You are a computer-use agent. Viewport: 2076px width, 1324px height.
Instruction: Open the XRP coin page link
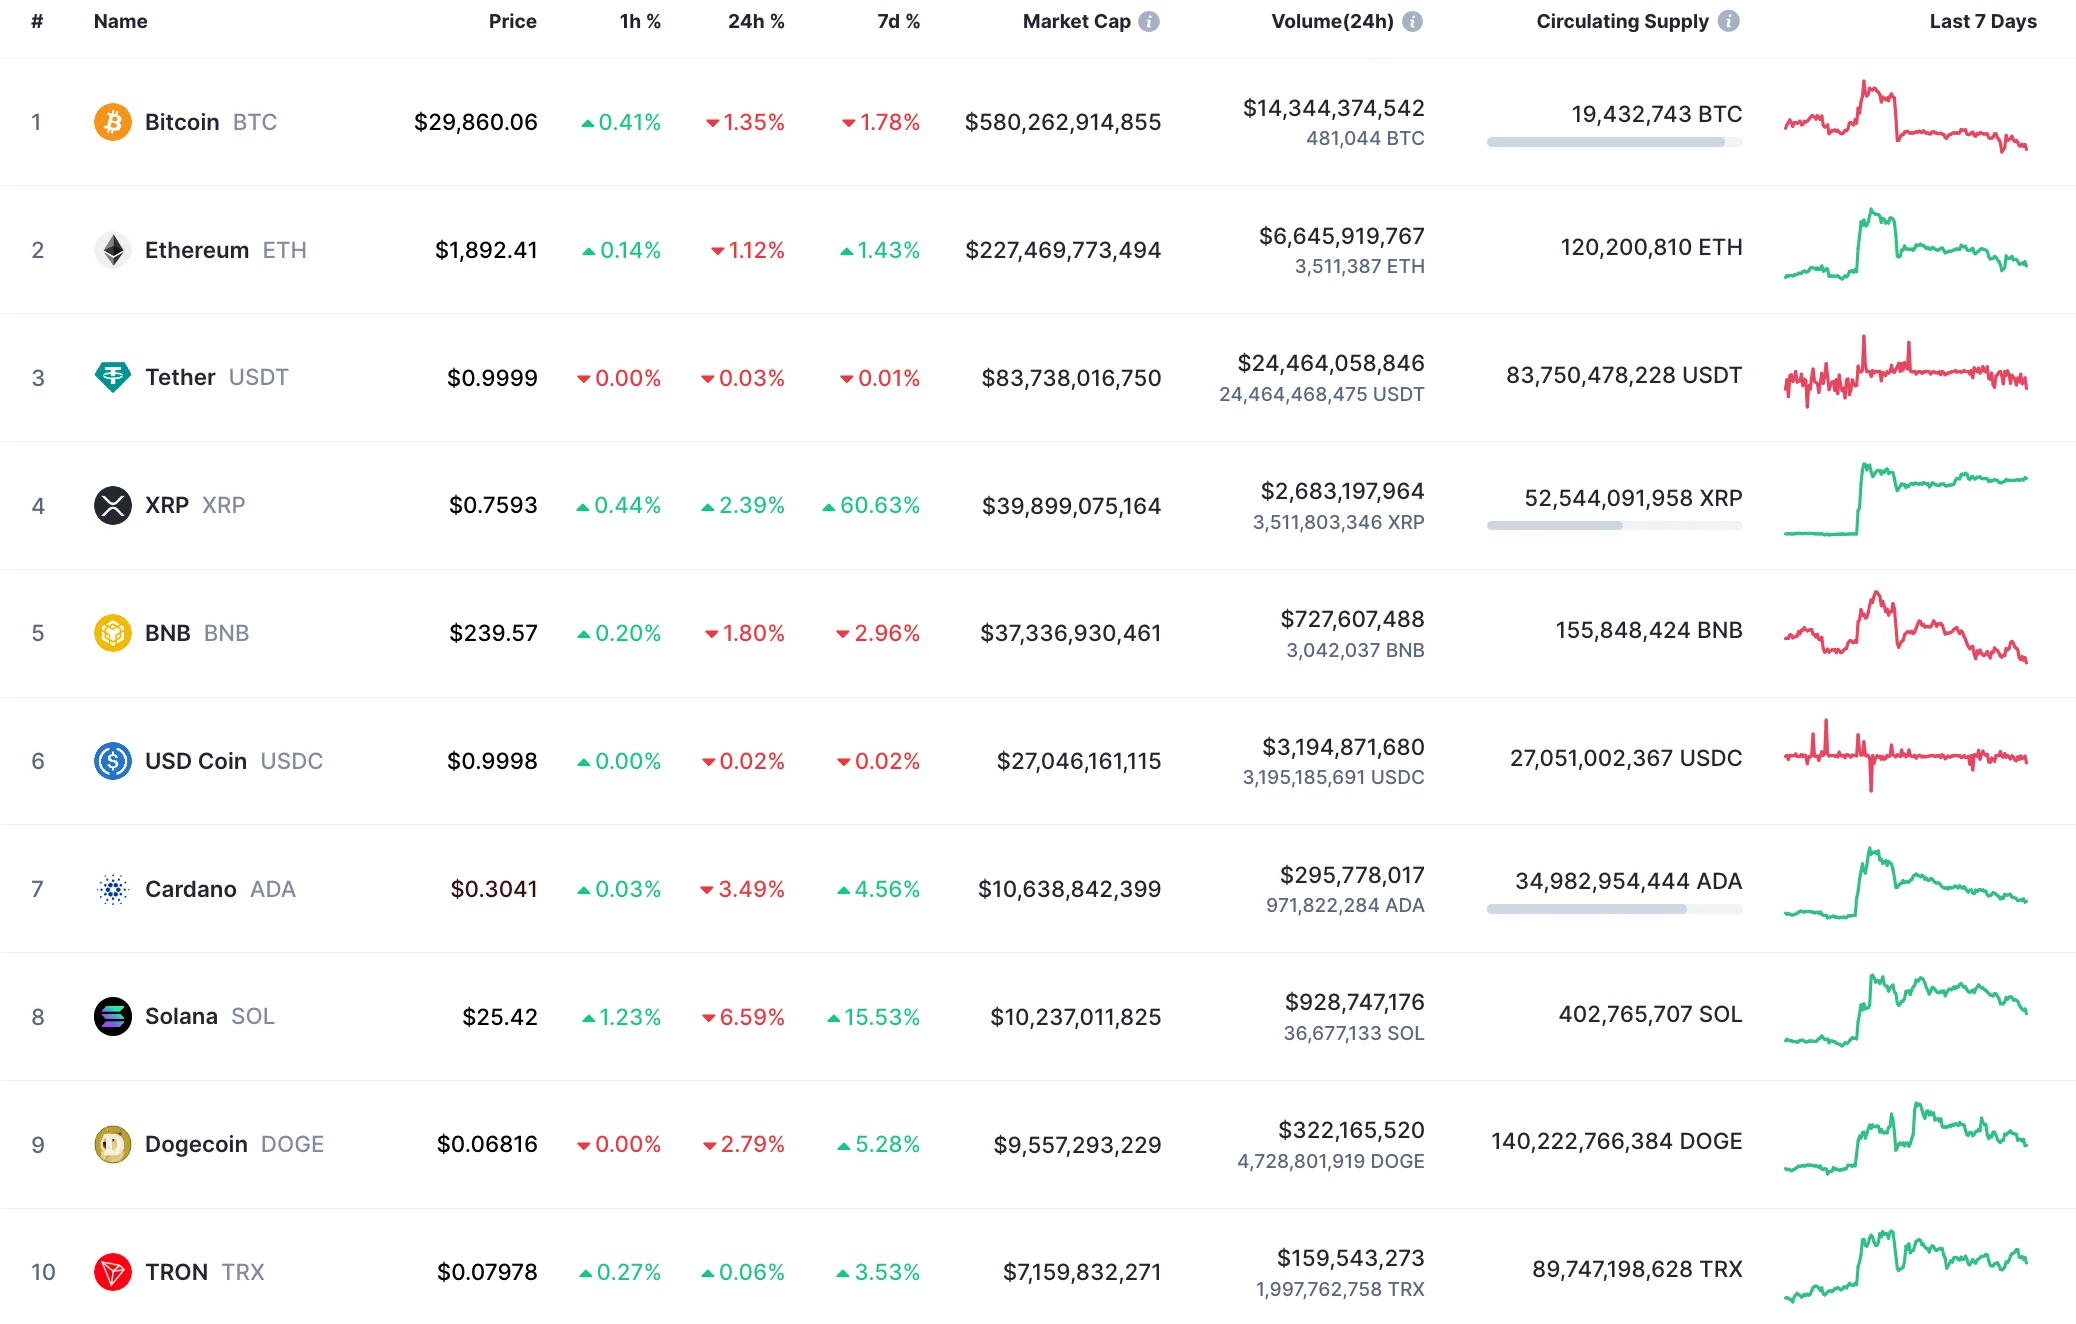tap(168, 506)
